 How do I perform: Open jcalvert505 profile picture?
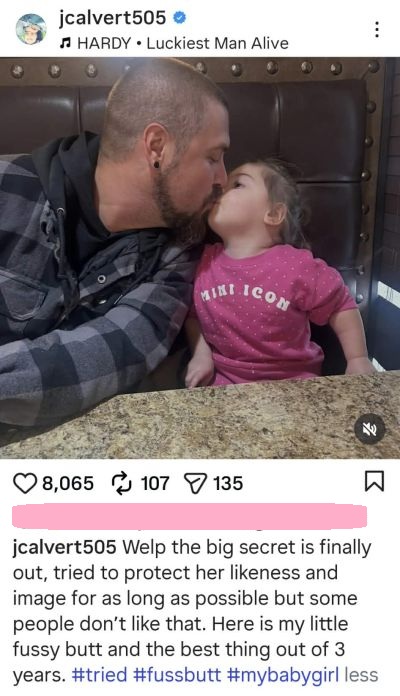click(x=31, y=29)
